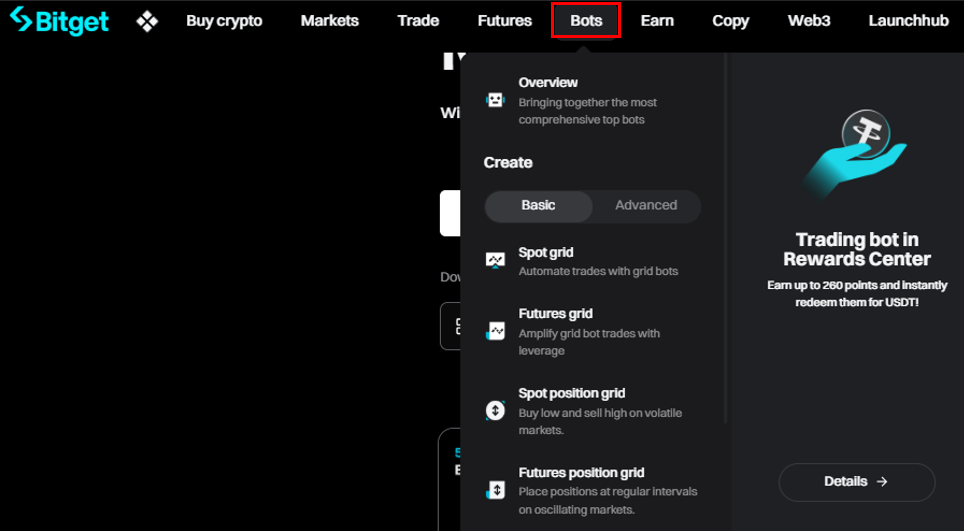The height and width of the screenshot is (531, 964).
Task: Expand the Futures navigation menu
Action: [x=505, y=20]
